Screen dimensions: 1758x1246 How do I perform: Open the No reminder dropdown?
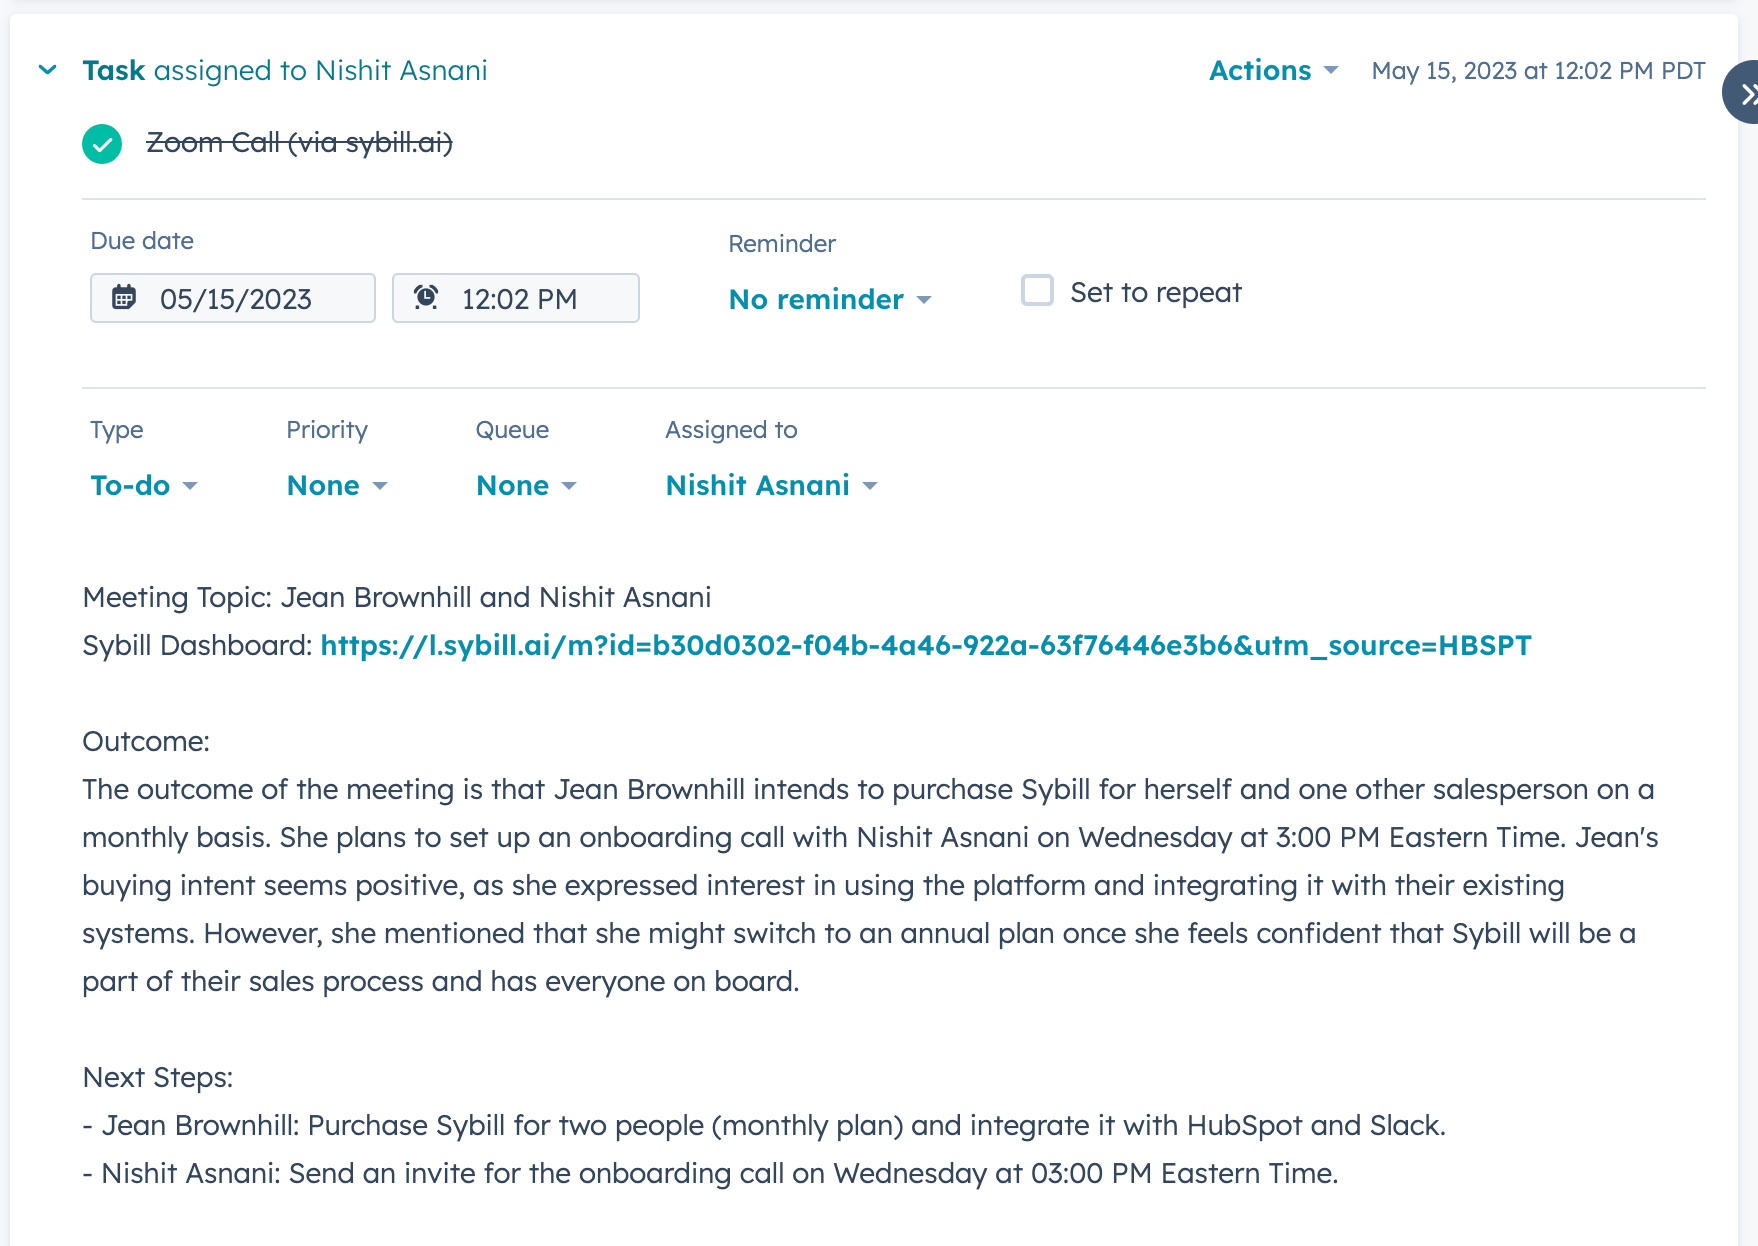pos(830,299)
